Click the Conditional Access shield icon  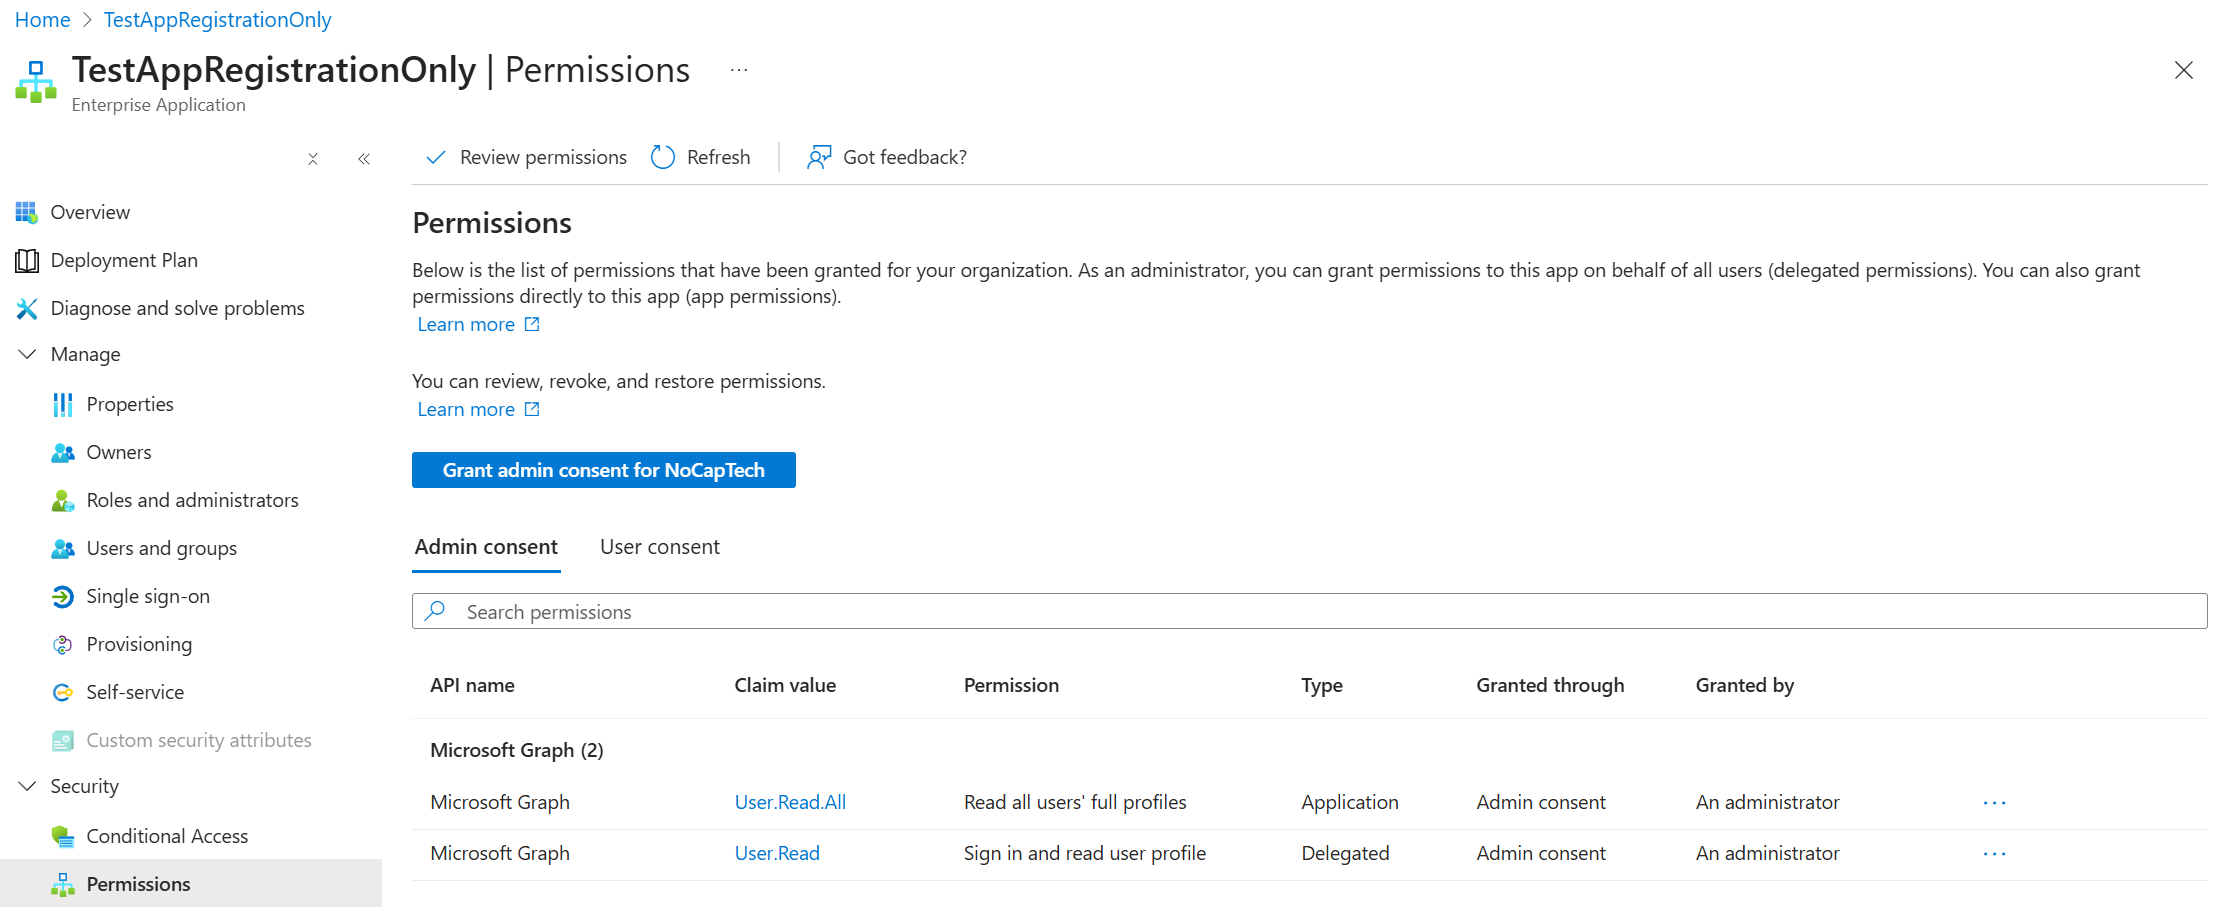tap(62, 836)
